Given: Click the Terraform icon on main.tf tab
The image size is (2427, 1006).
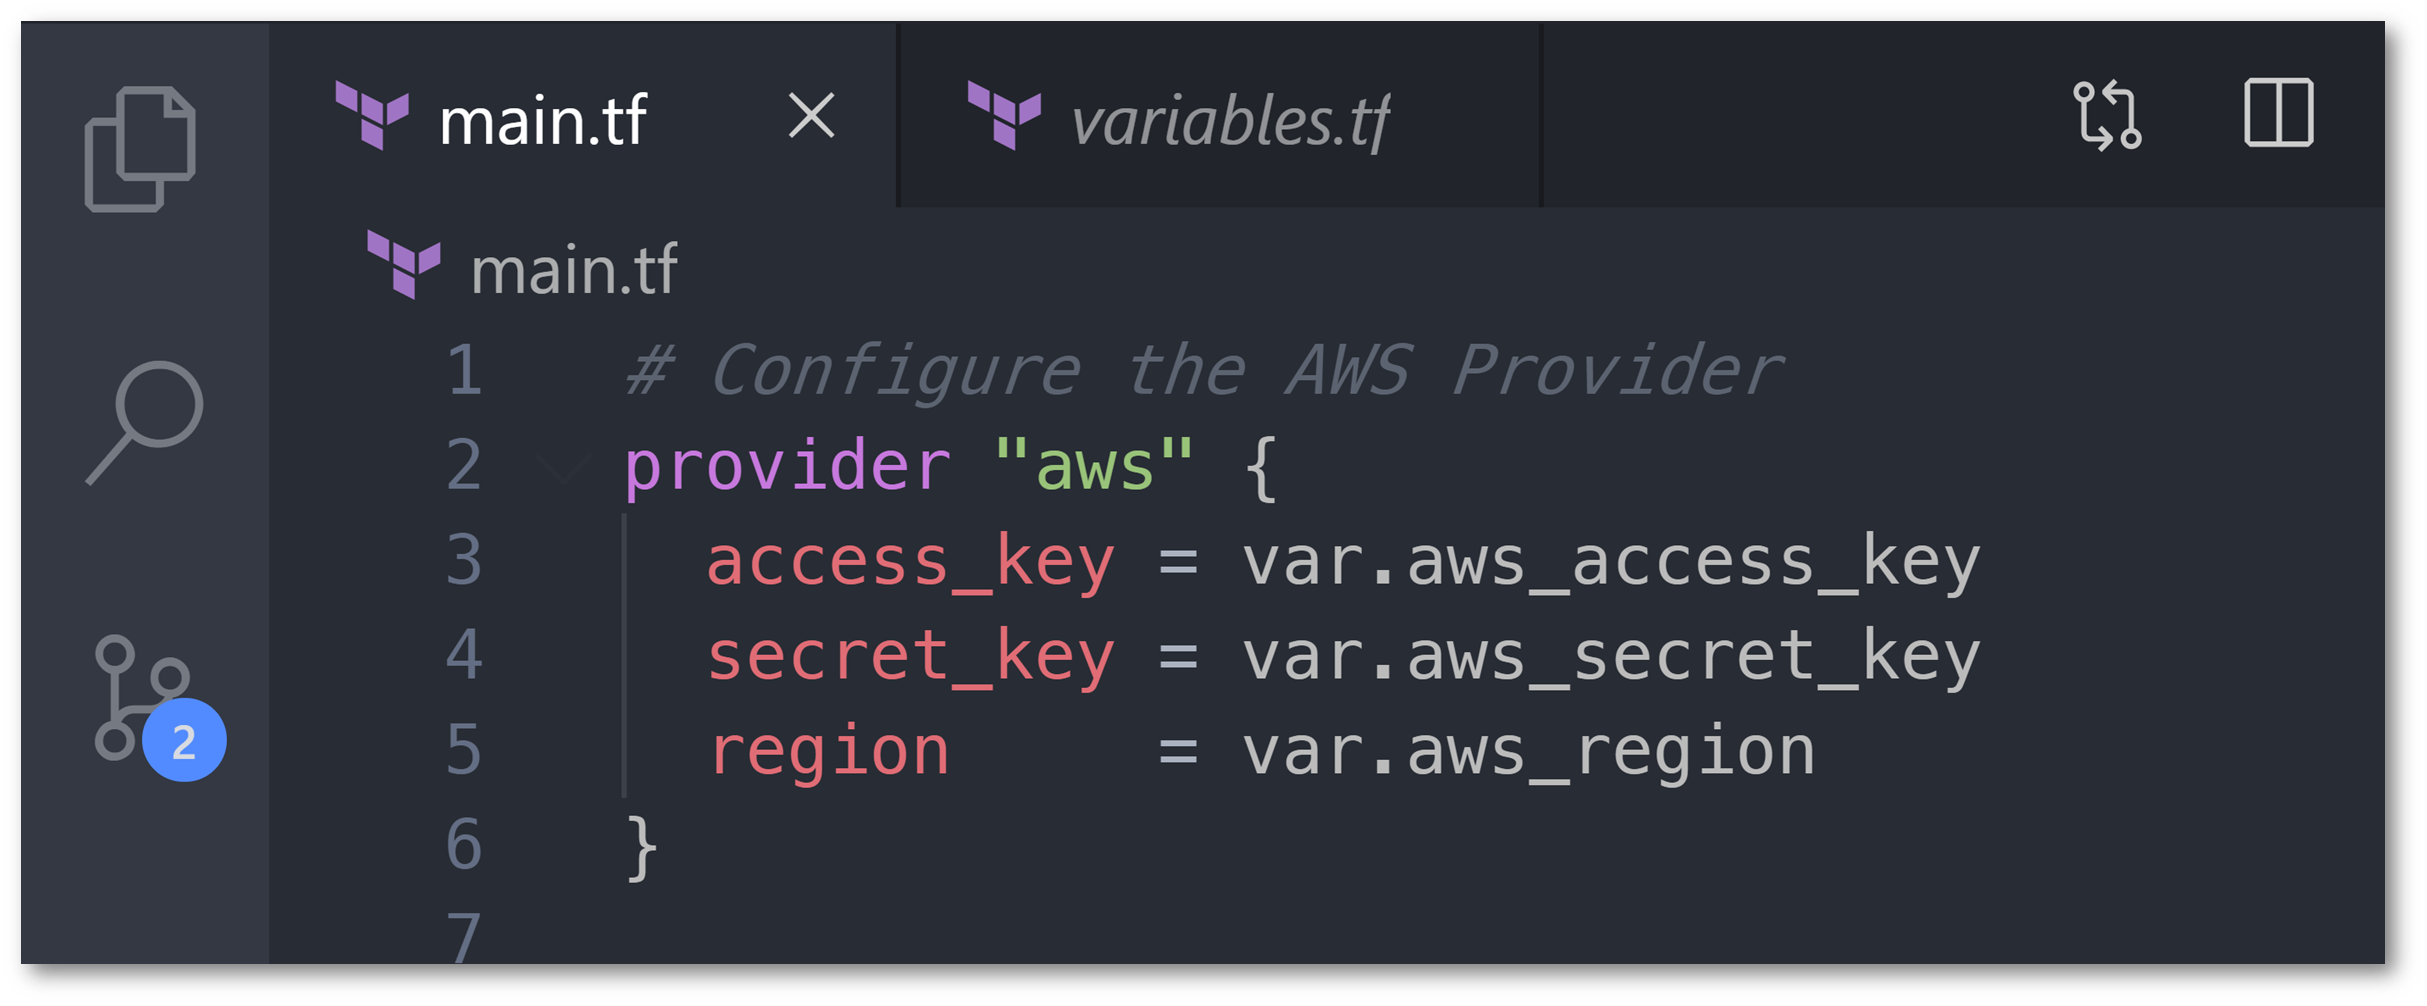Looking at the screenshot, I should coord(374,118).
